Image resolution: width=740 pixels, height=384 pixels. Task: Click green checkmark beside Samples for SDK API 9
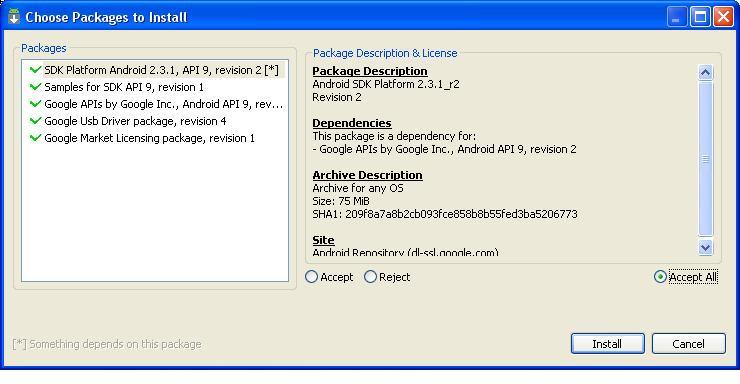pos(35,87)
